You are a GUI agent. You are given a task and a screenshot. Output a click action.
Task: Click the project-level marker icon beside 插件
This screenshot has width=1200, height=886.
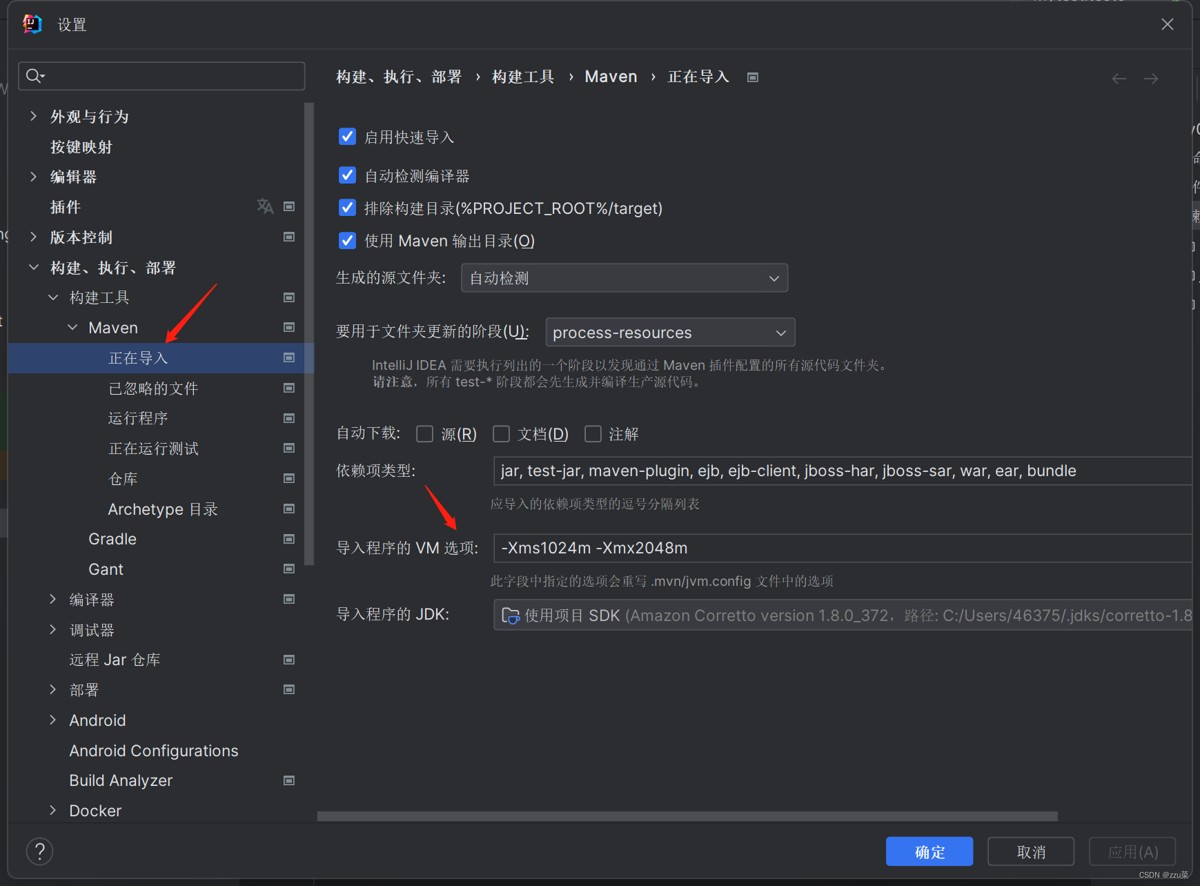click(289, 207)
